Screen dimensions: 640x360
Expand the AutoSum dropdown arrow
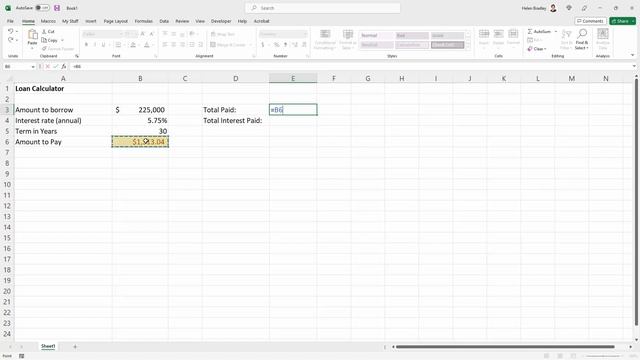[556, 31]
